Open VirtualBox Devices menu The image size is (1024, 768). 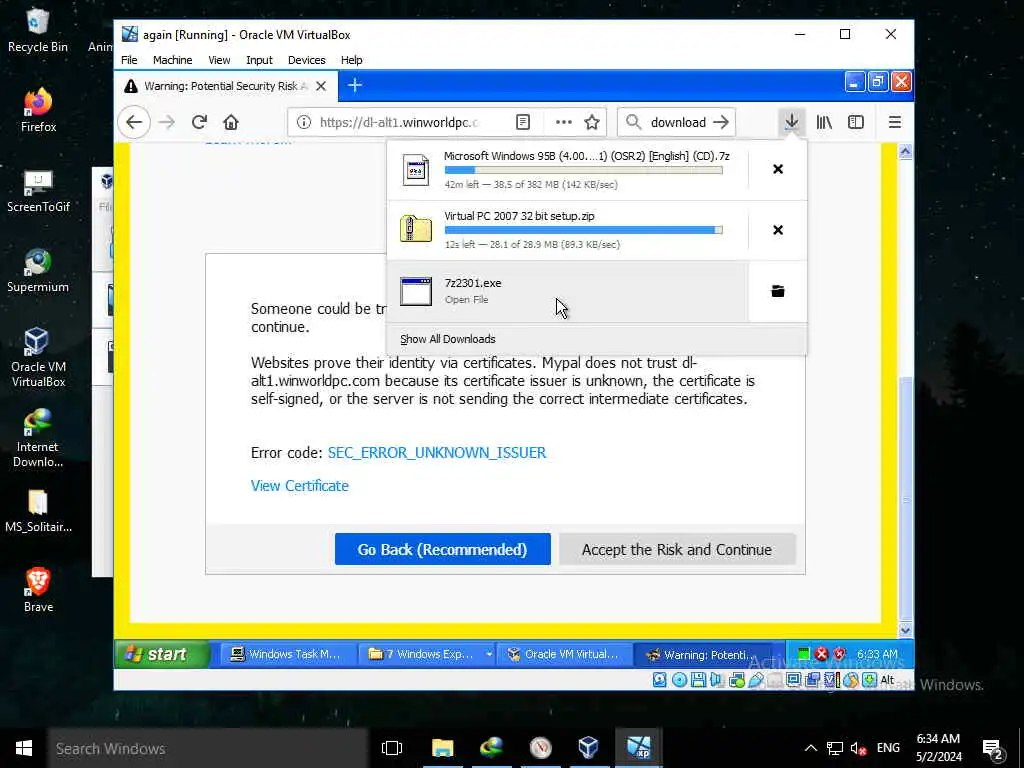pyautogui.click(x=306, y=60)
